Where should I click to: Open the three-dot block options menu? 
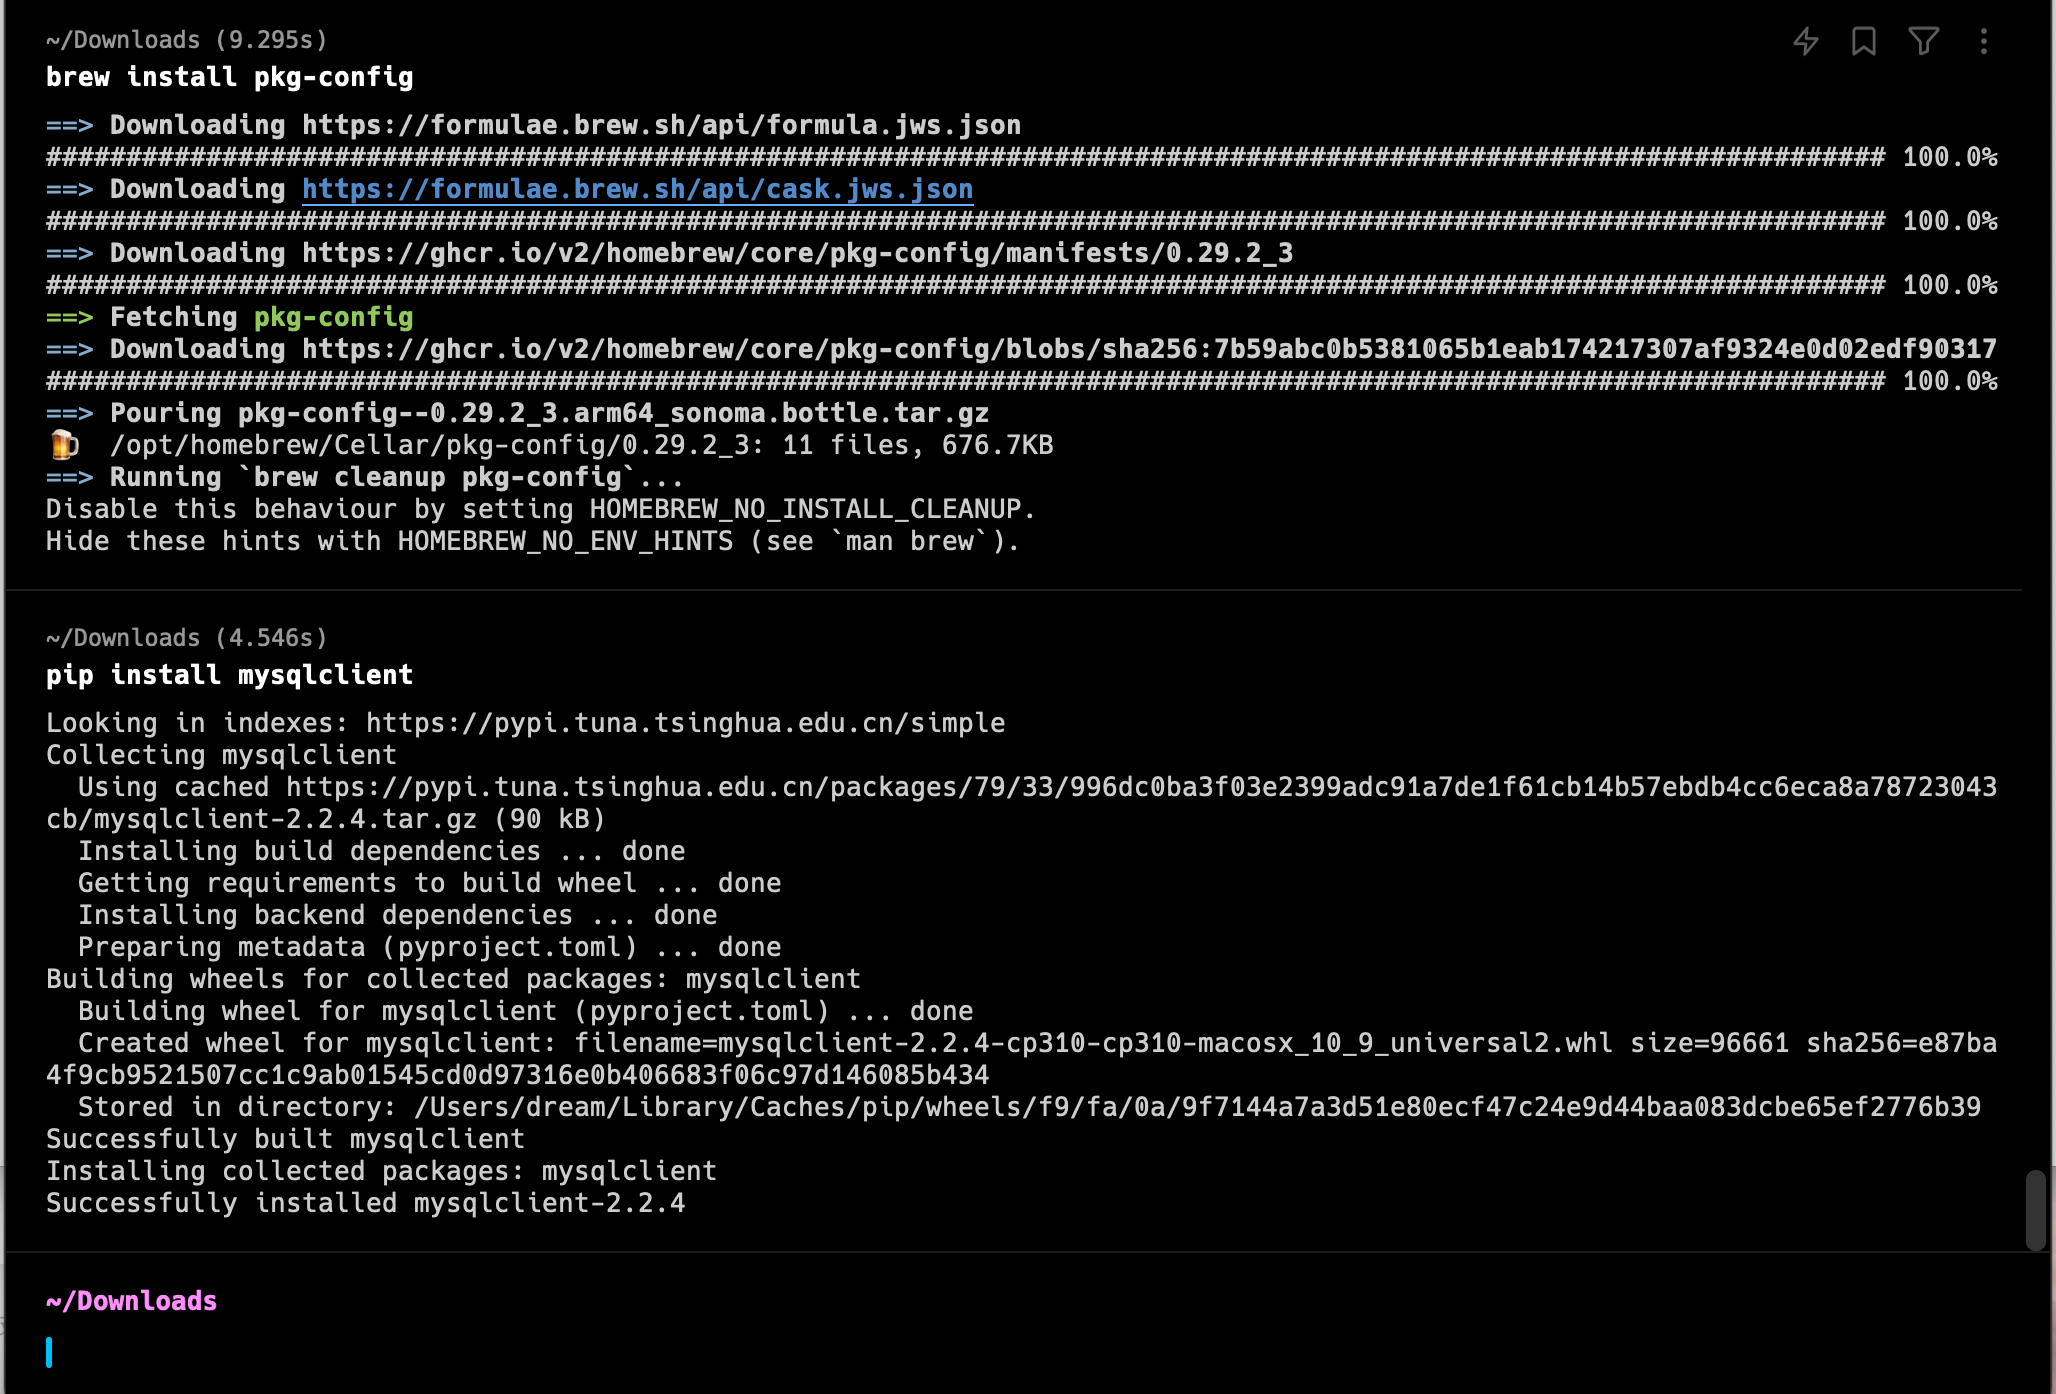pyautogui.click(x=1984, y=41)
